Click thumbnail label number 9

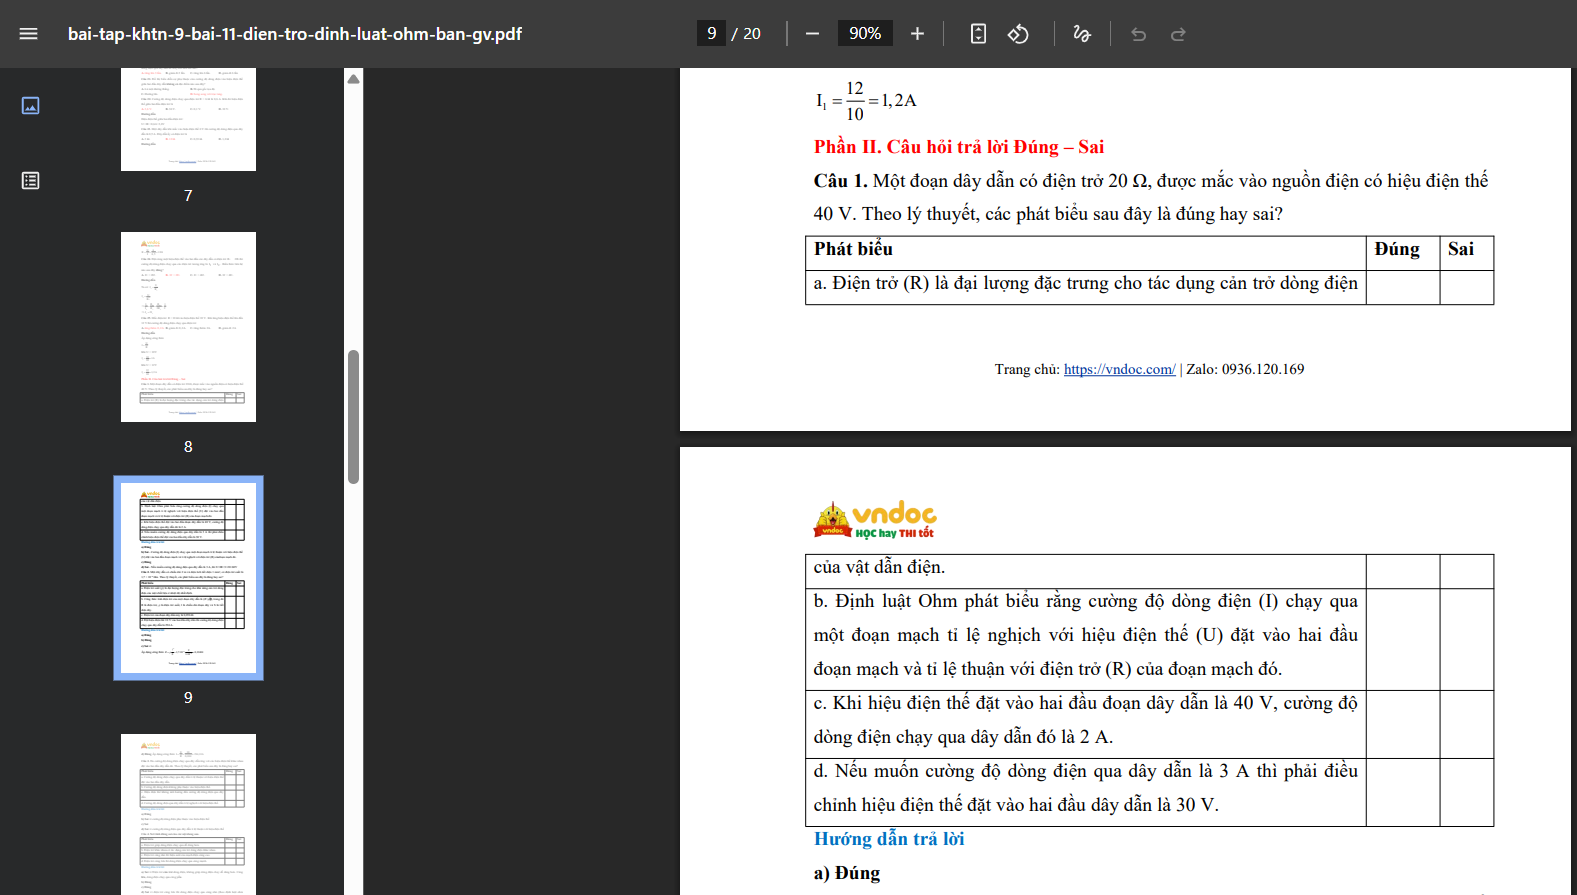pyautogui.click(x=188, y=698)
